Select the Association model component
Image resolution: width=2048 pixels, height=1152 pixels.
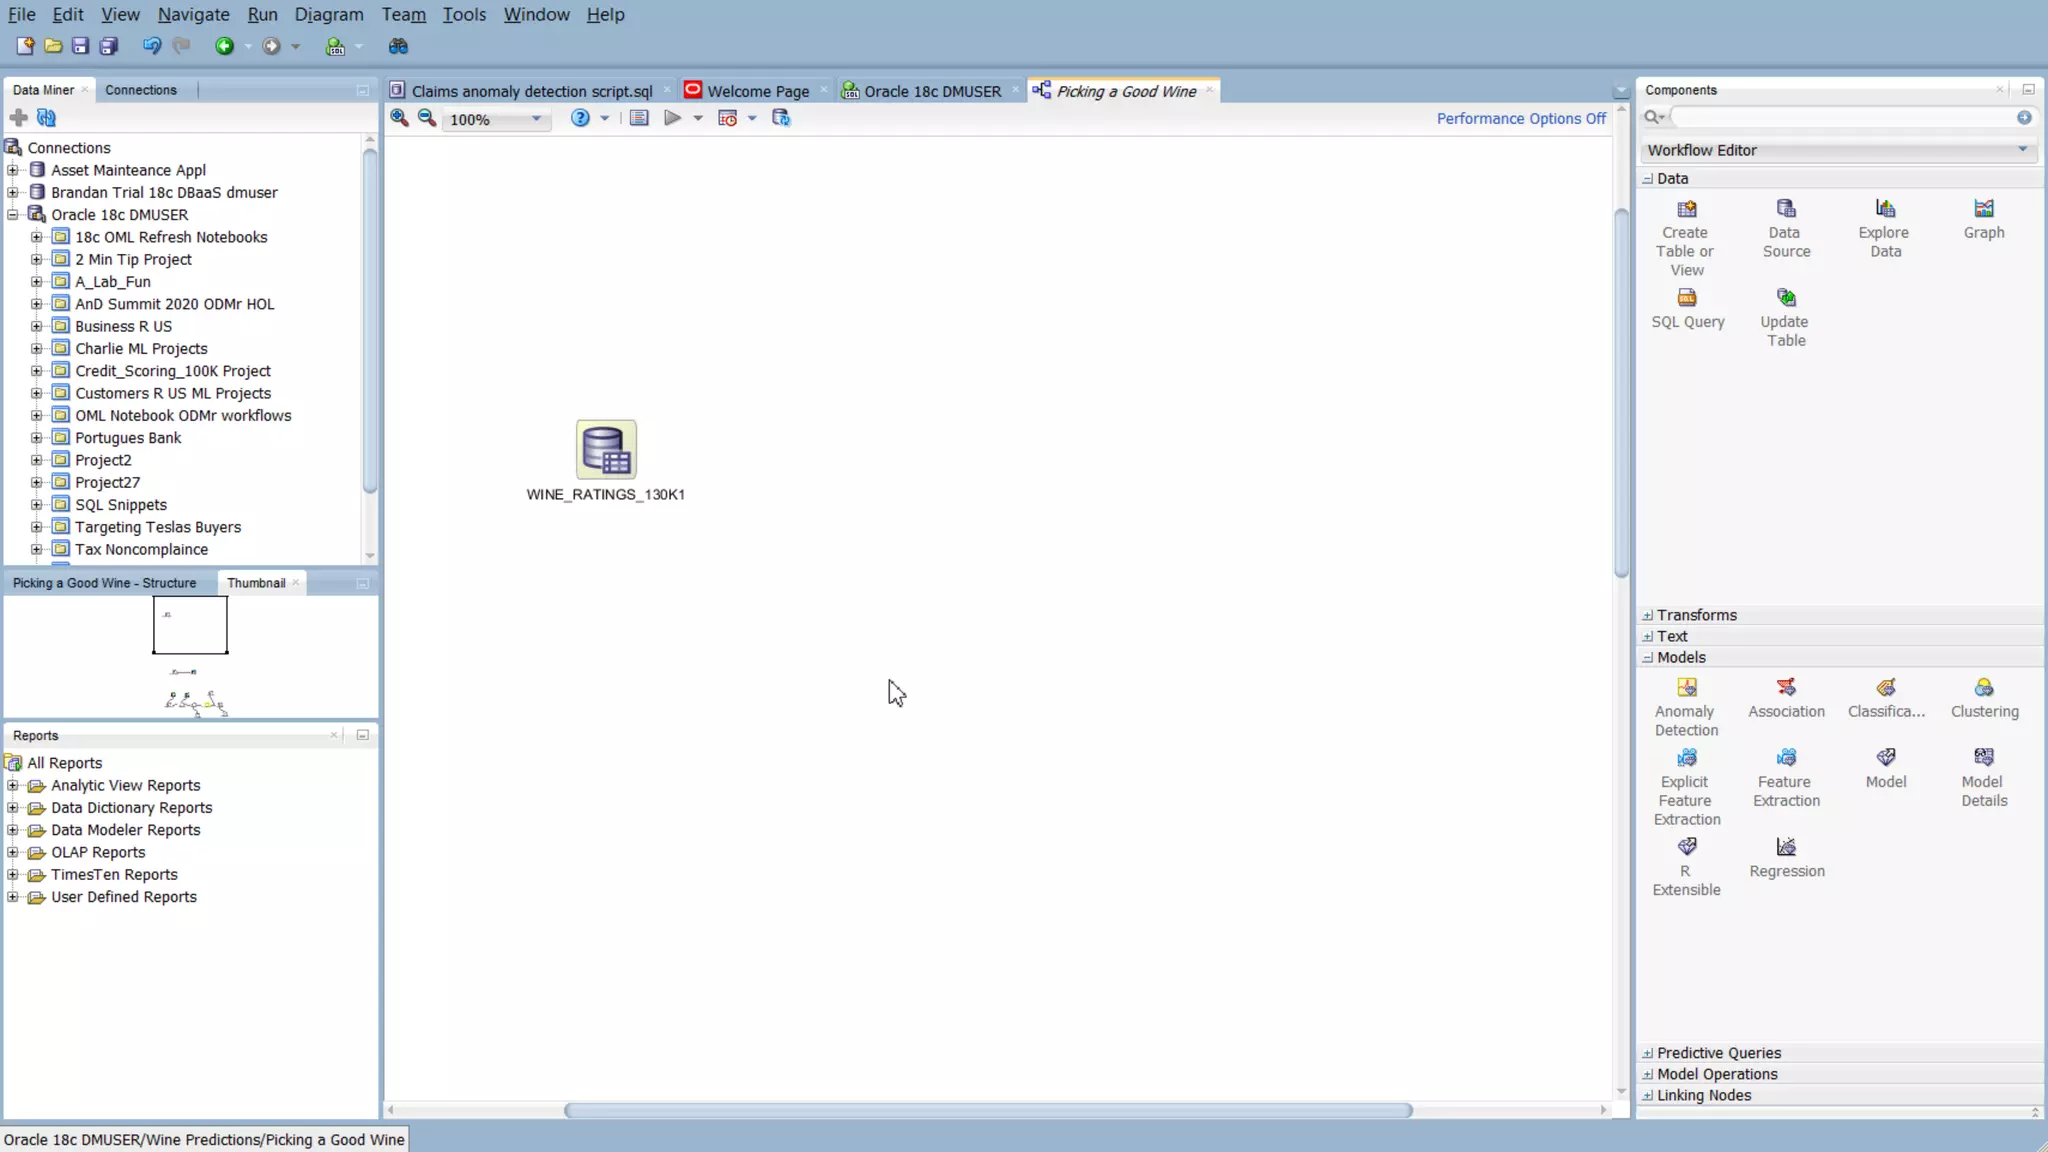coord(1786,698)
